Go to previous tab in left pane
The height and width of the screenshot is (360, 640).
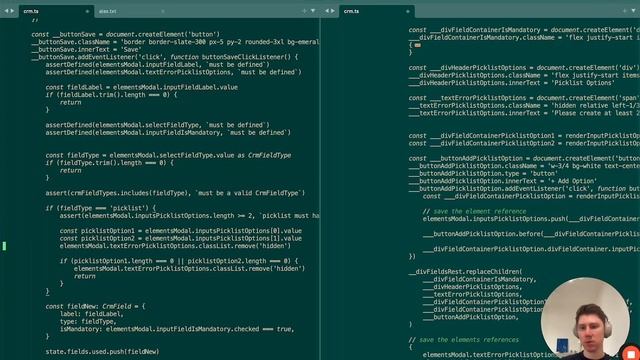pos(6,11)
